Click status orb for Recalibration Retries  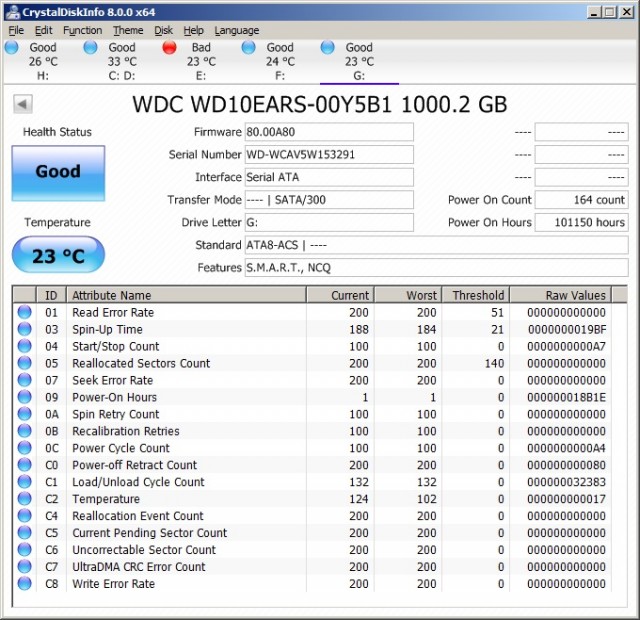point(24,431)
